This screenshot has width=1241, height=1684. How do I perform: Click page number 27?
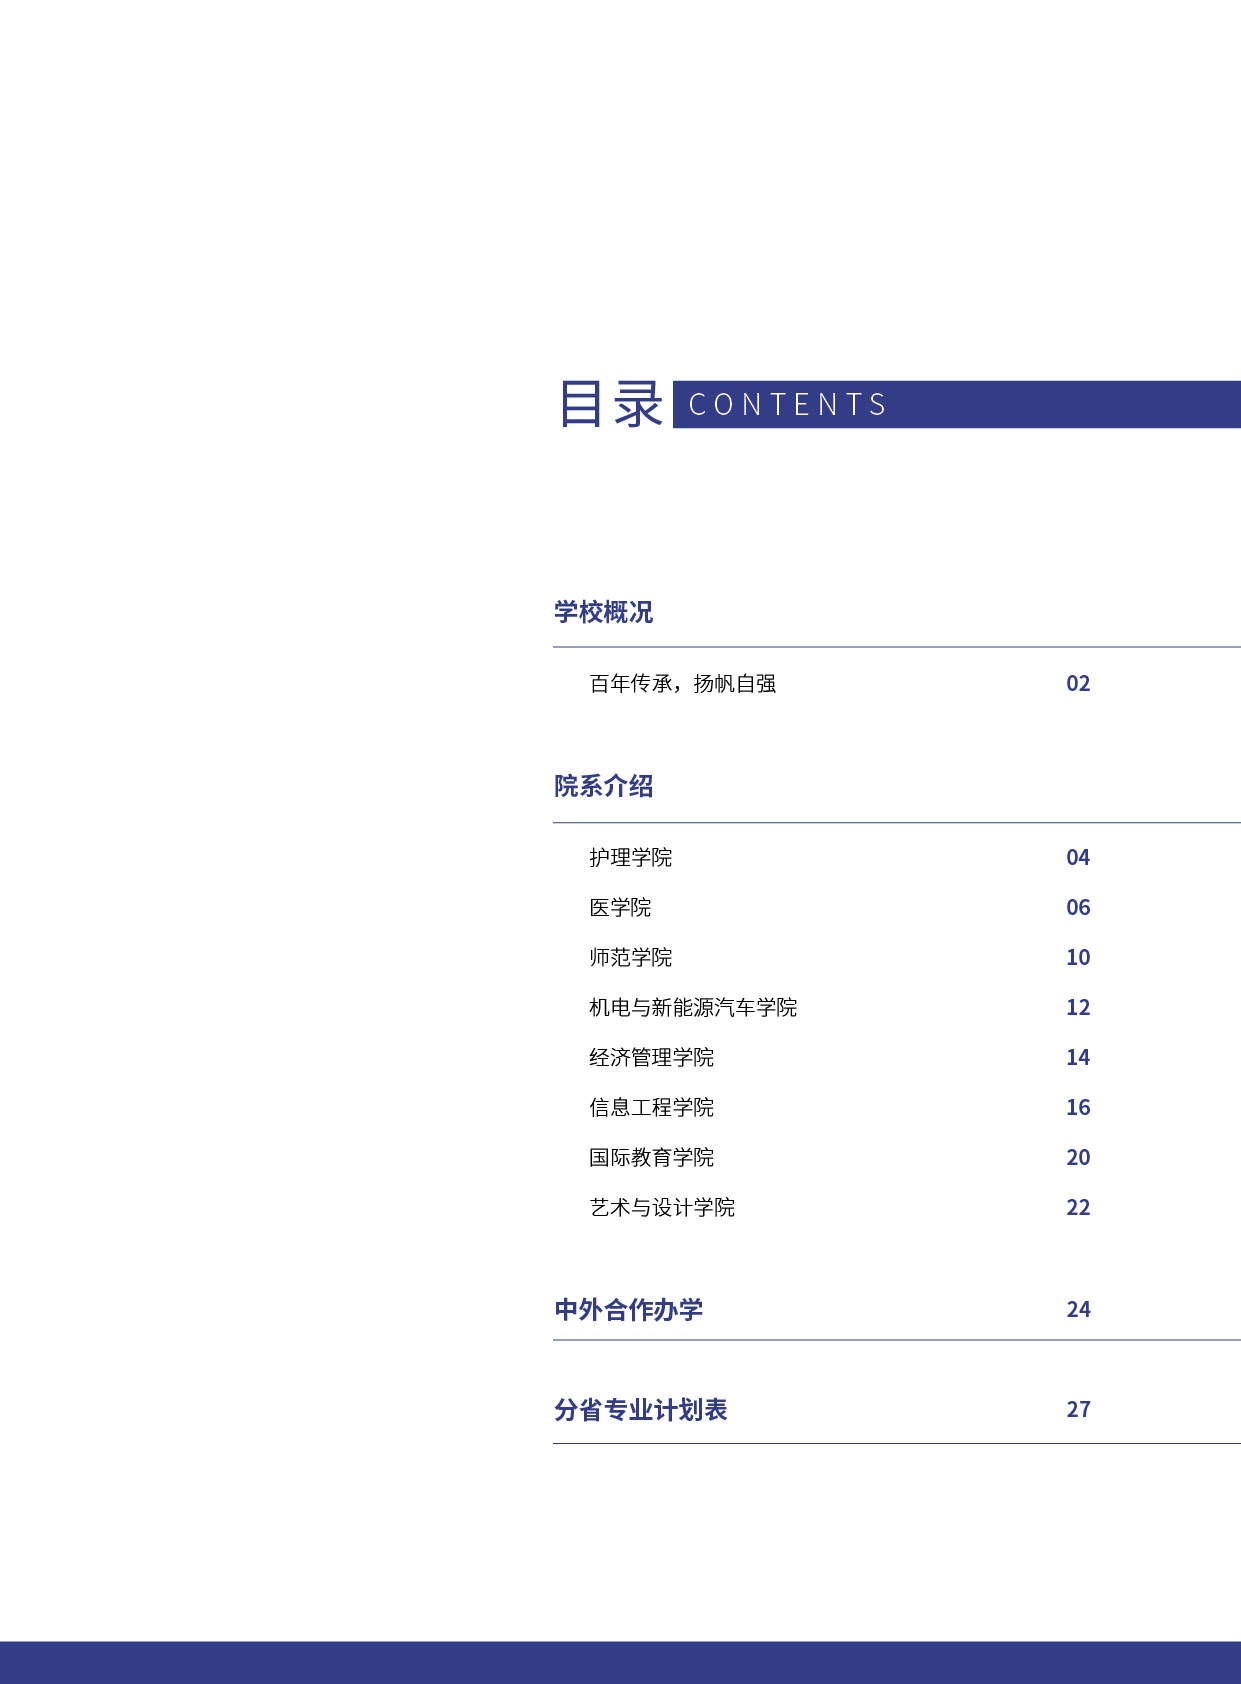(x=1077, y=1410)
